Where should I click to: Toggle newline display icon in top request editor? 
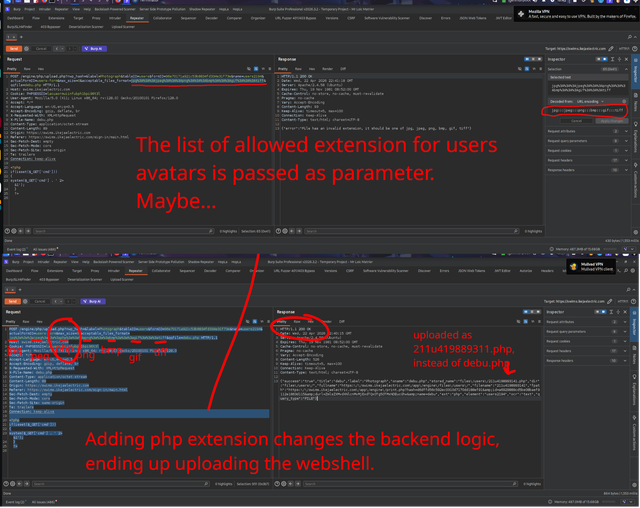pyautogui.click(x=263, y=69)
